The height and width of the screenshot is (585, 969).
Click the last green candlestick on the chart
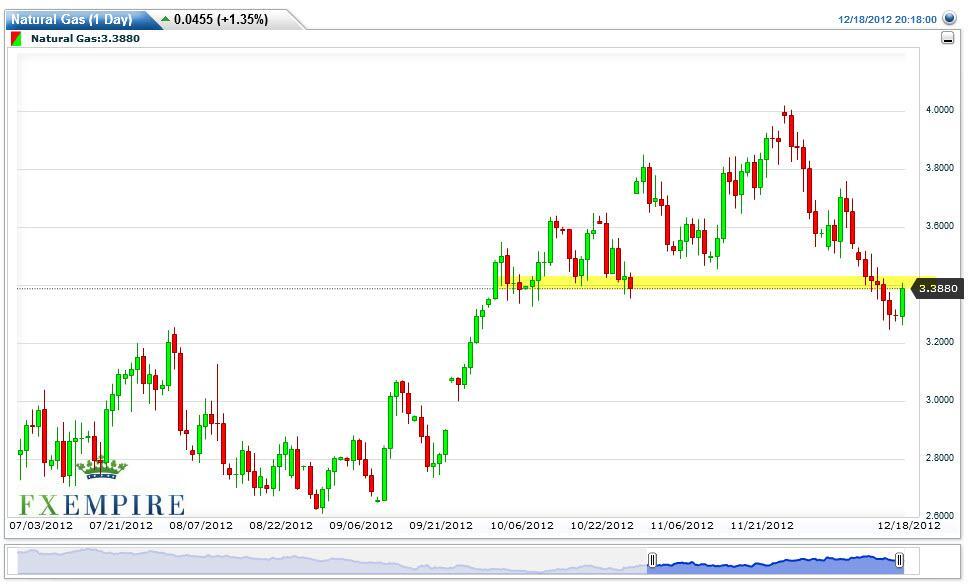902,302
